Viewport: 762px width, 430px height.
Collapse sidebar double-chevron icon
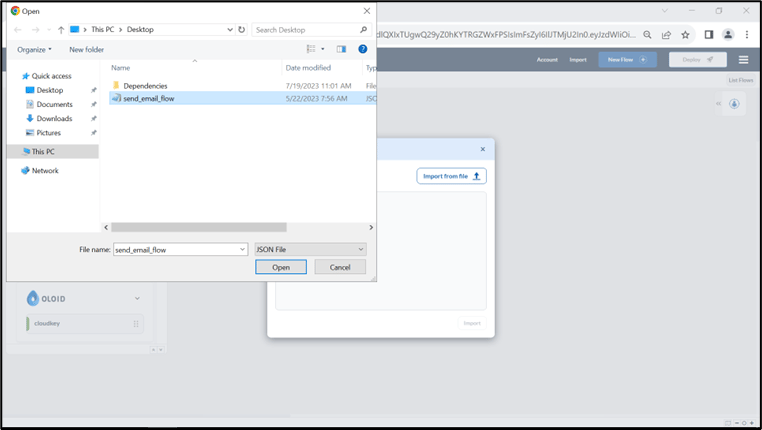[718, 103]
